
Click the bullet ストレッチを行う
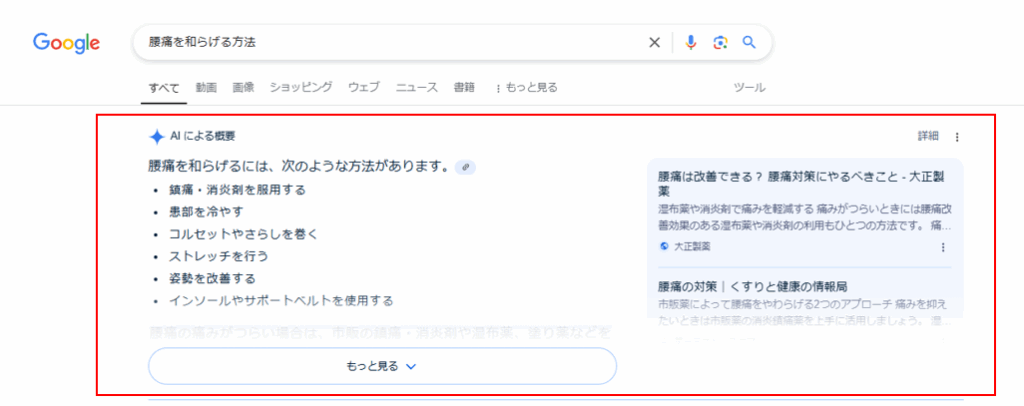click(x=218, y=257)
